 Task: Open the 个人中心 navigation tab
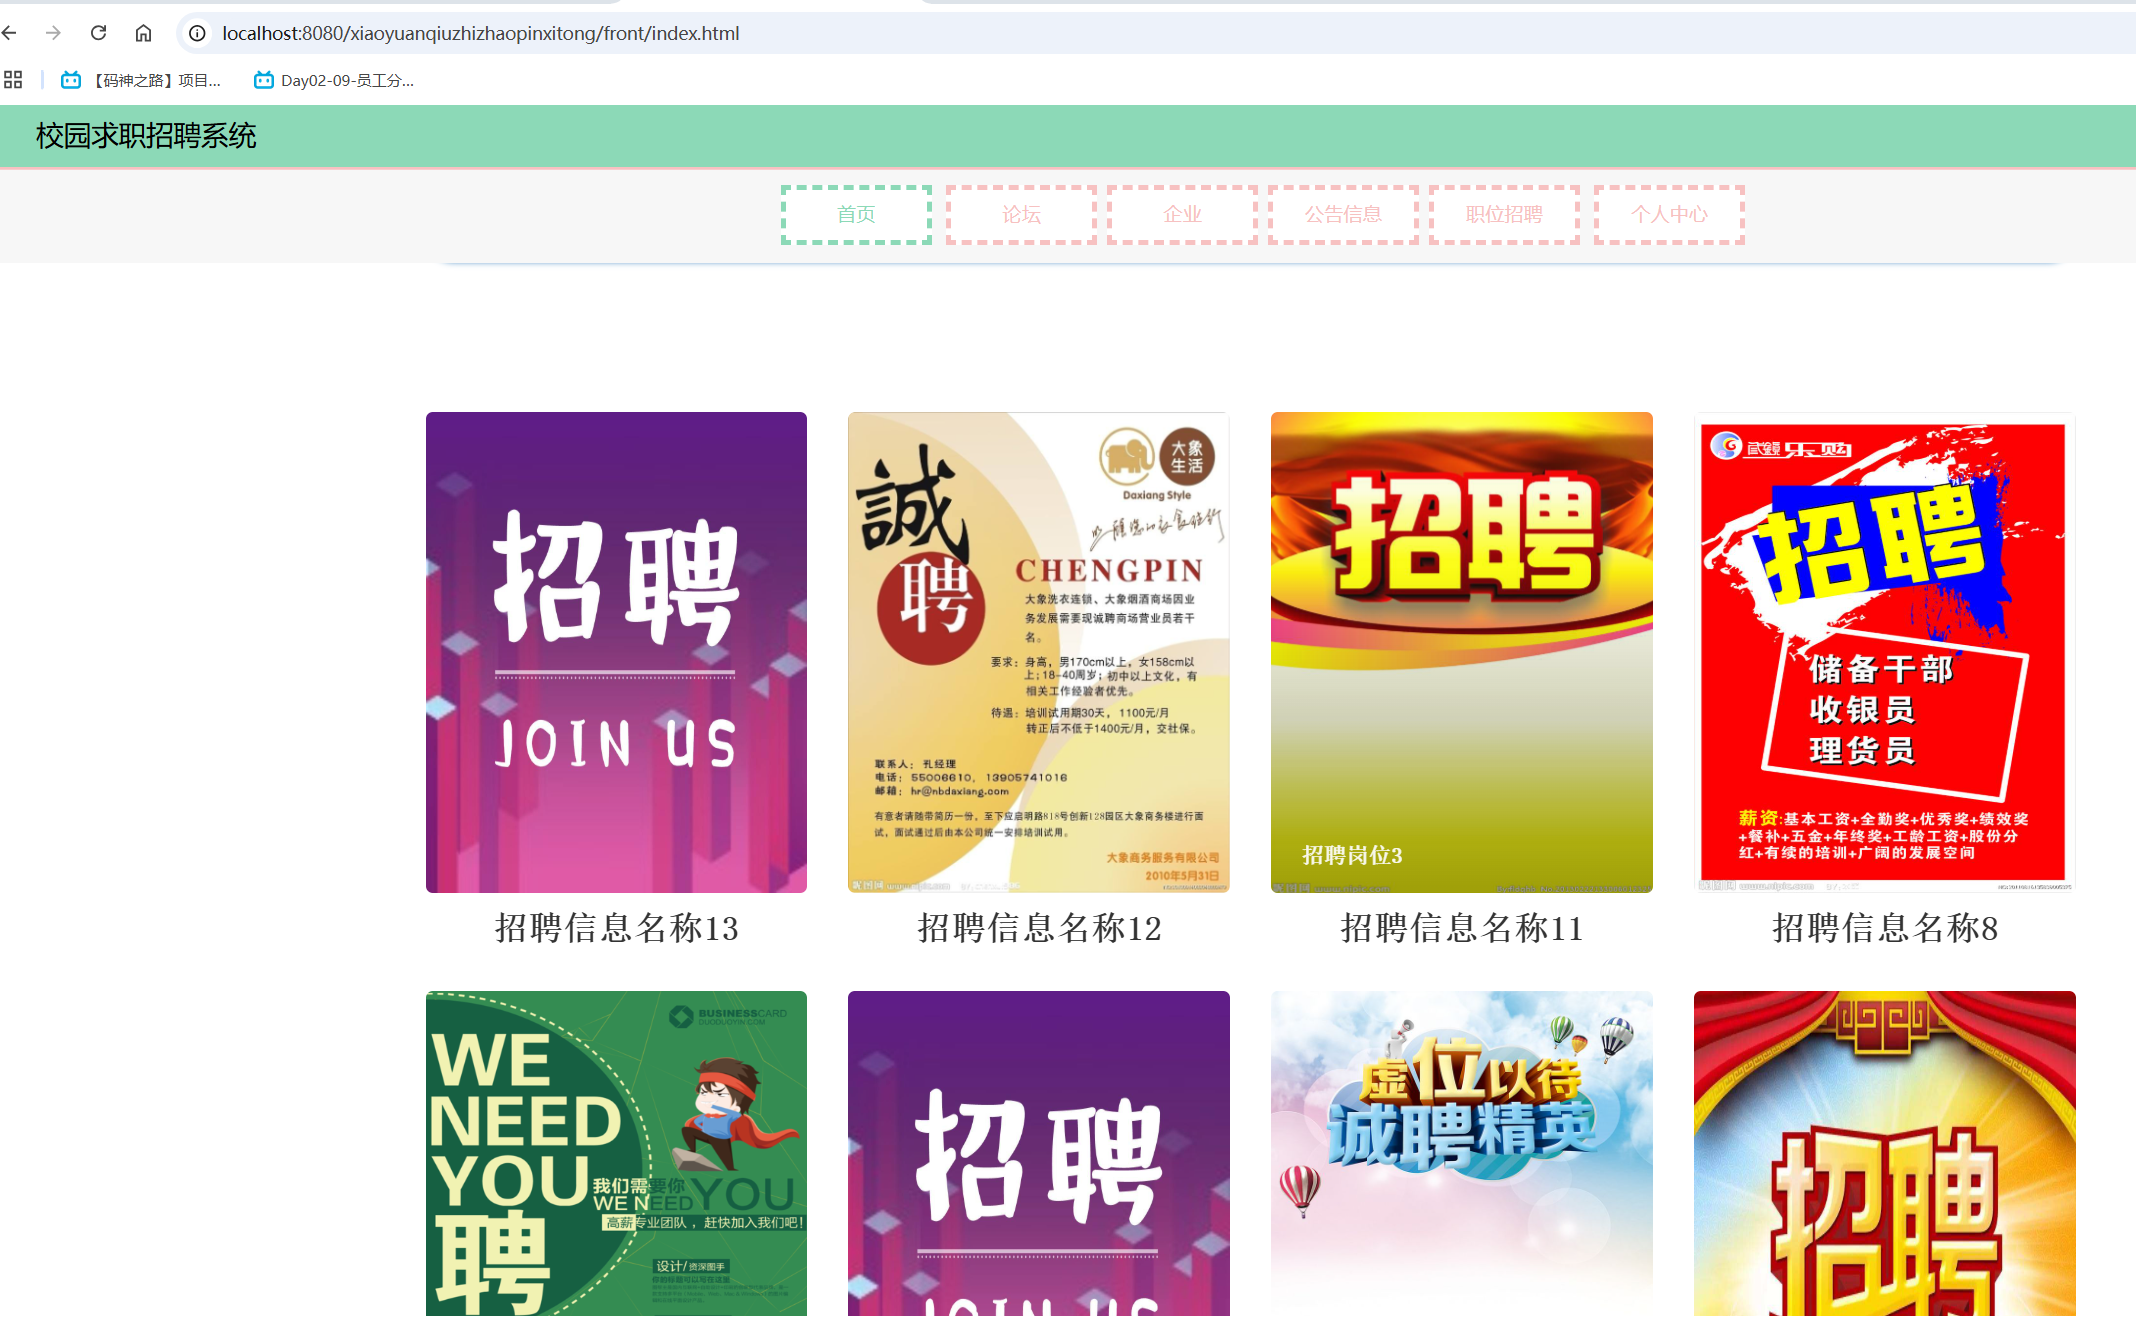coord(1669,214)
